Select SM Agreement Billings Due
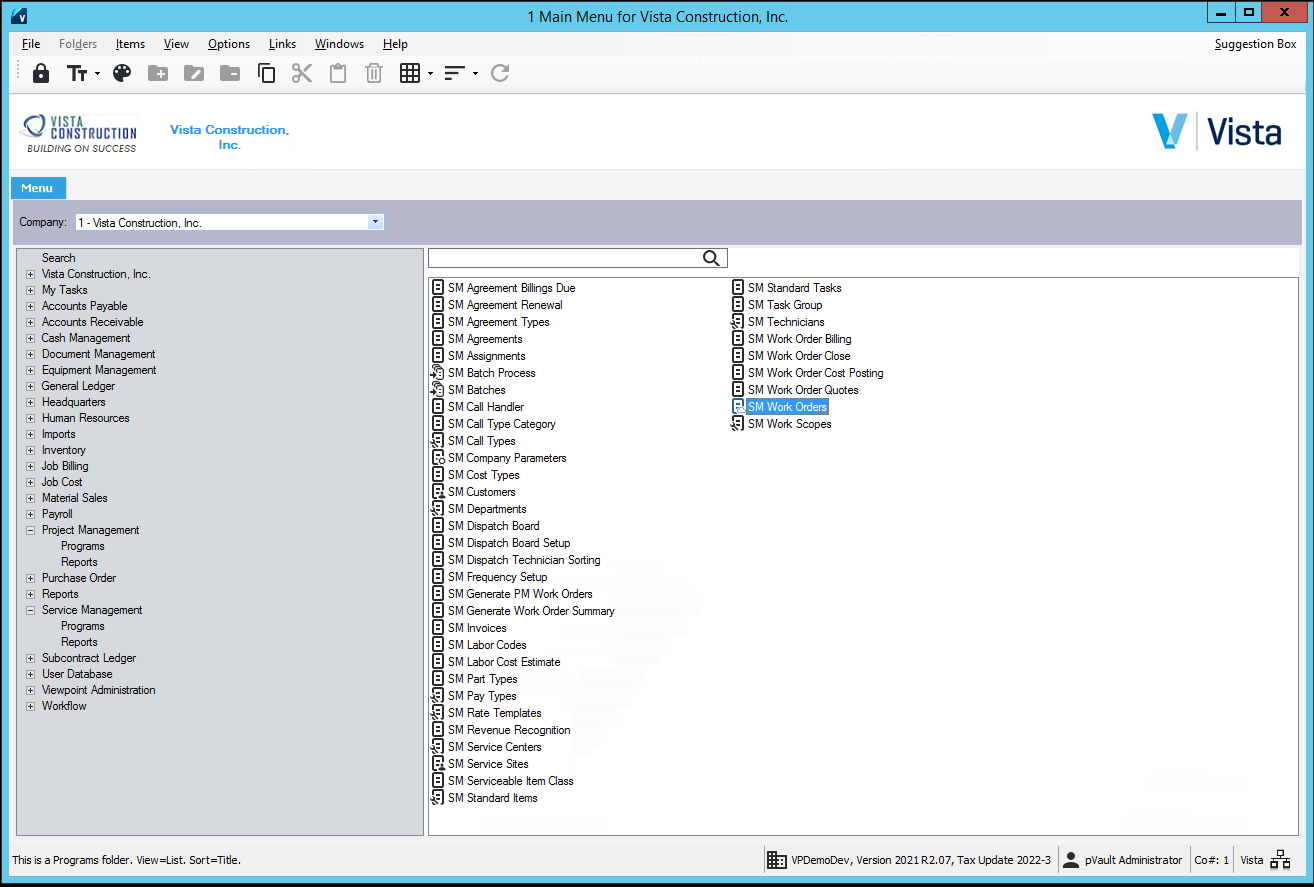The height and width of the screenshot is (887, 1314). [511, 288]
